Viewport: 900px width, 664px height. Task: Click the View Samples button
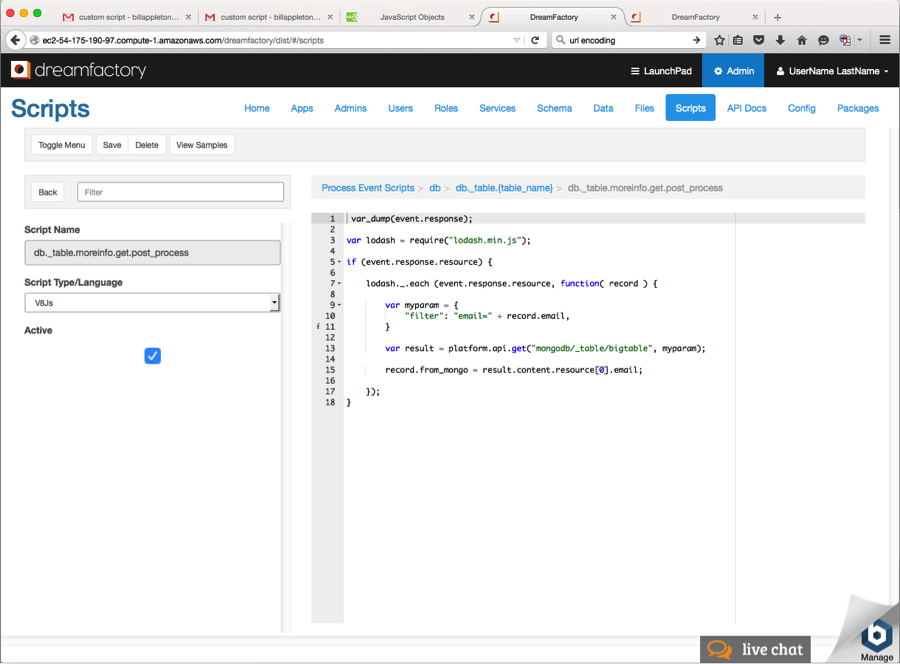coord(201,144)
